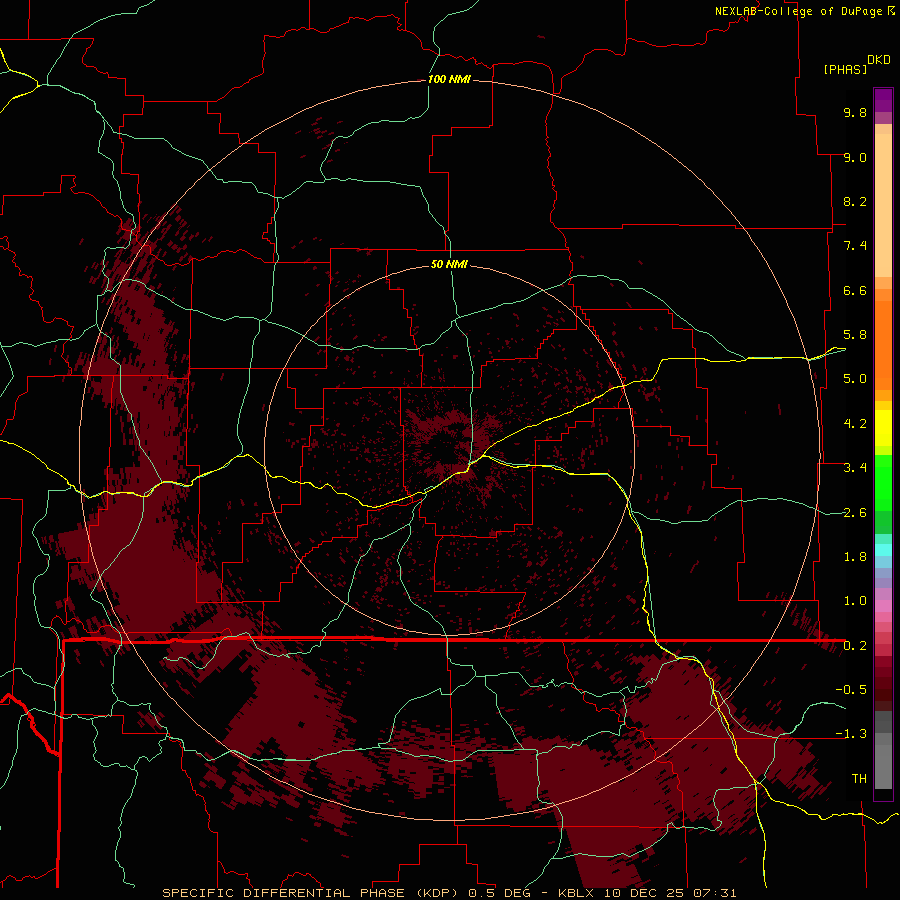The width and height of the screenshot is (900, 900).
Task: Click the 4.2 value on the color scale
Action: (855, 424)
